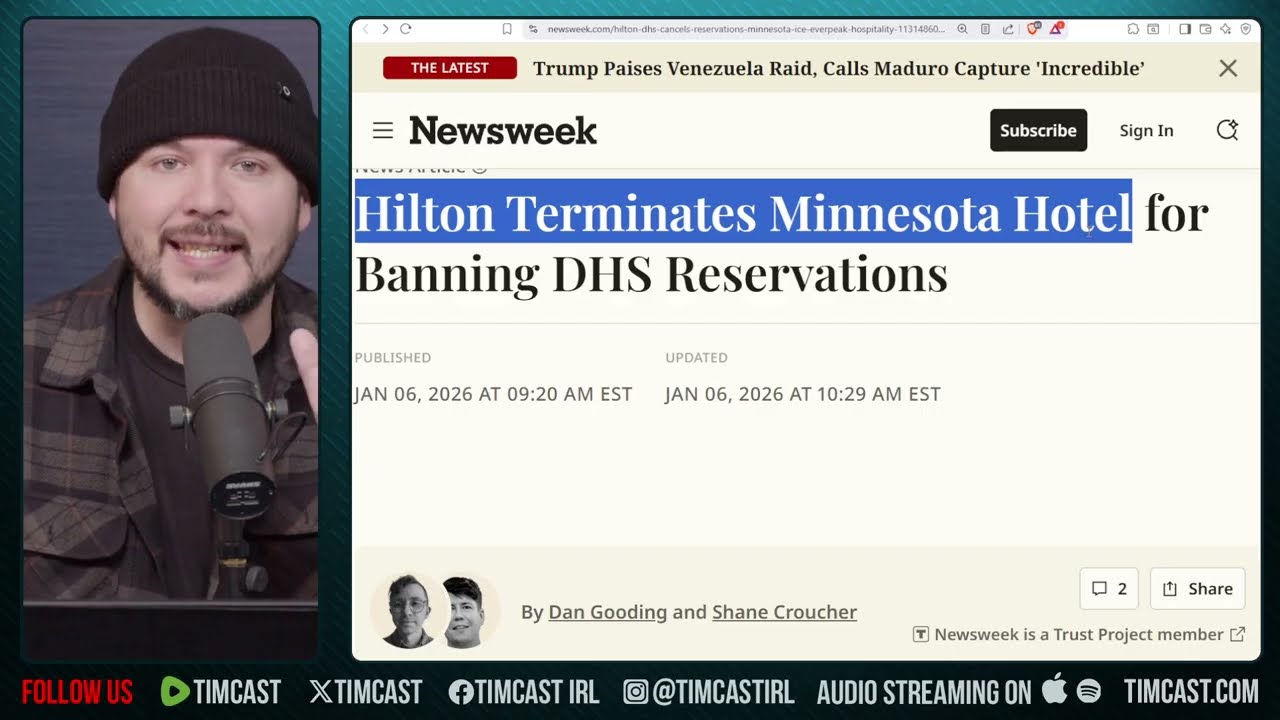Click the Subscribe button

tap(1038, 130)
